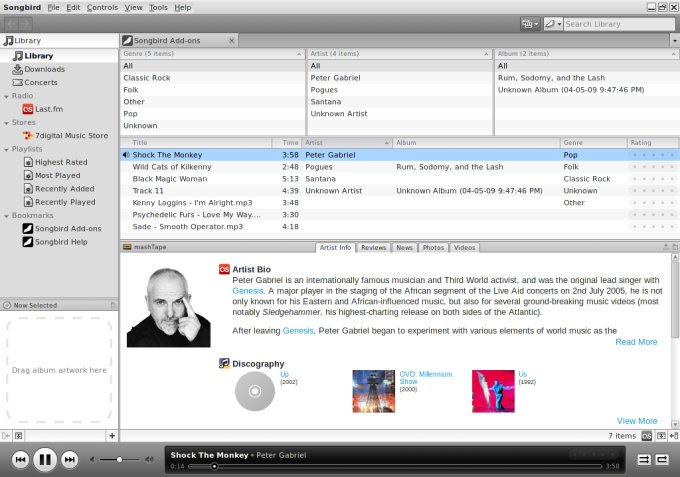Open Last.fm radio in the sidebar
The image size is (680, 477).
pyautogui.click(x=52, y=109)
